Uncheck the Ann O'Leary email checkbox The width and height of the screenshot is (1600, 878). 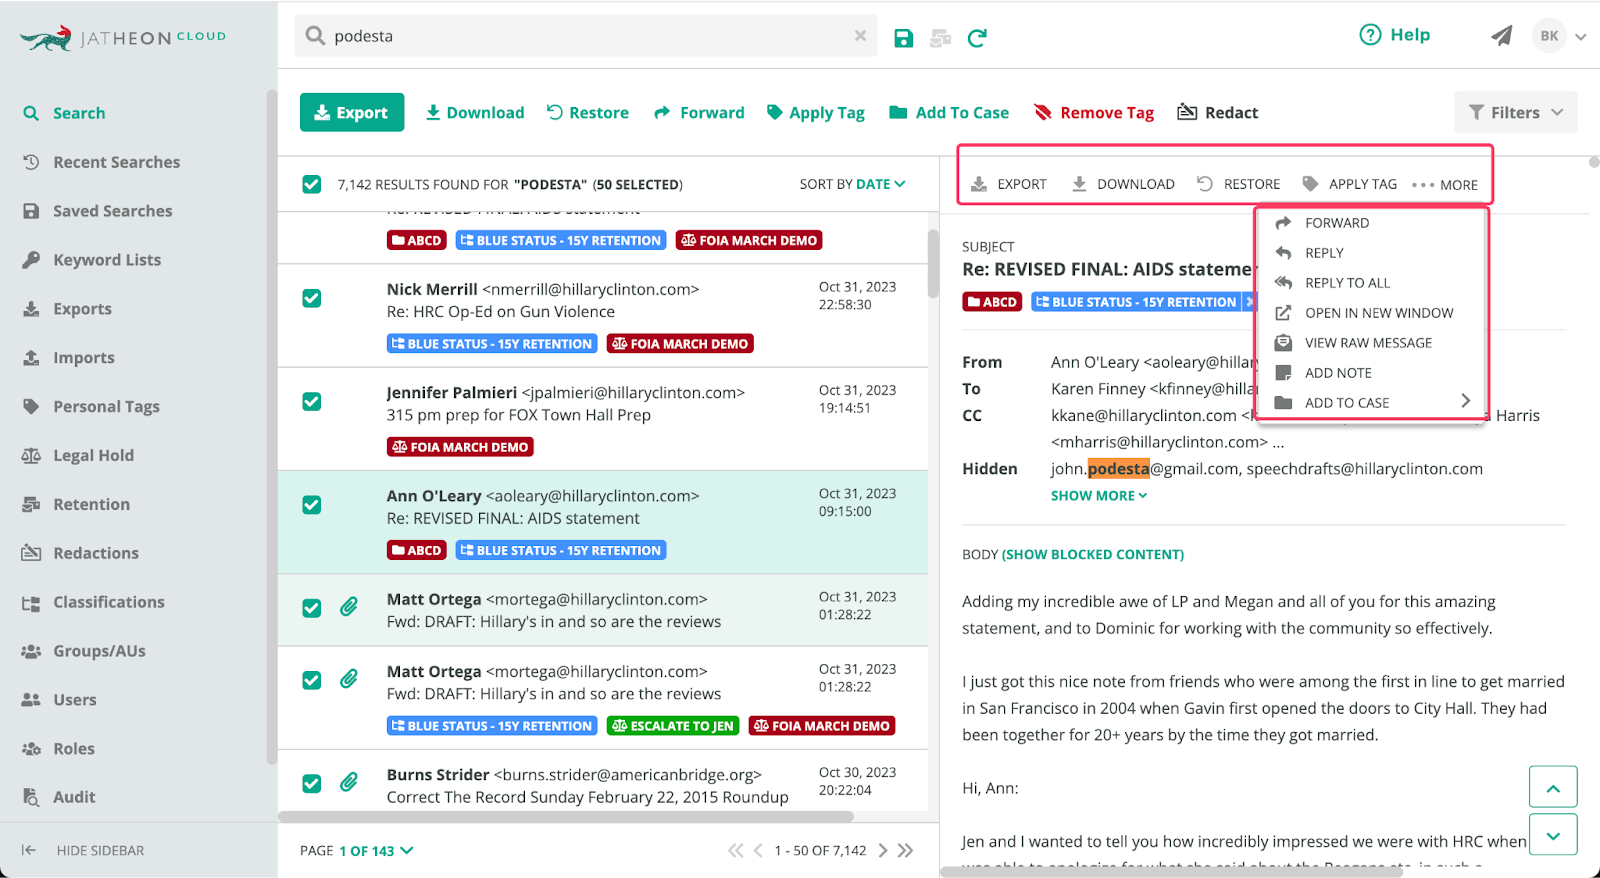[x=312, y=505]
